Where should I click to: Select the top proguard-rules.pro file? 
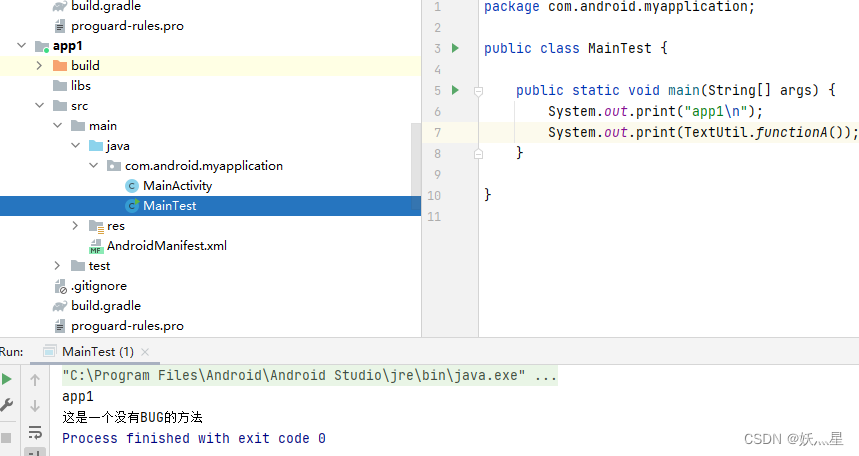pyautogui.click(x=127, y=26)
